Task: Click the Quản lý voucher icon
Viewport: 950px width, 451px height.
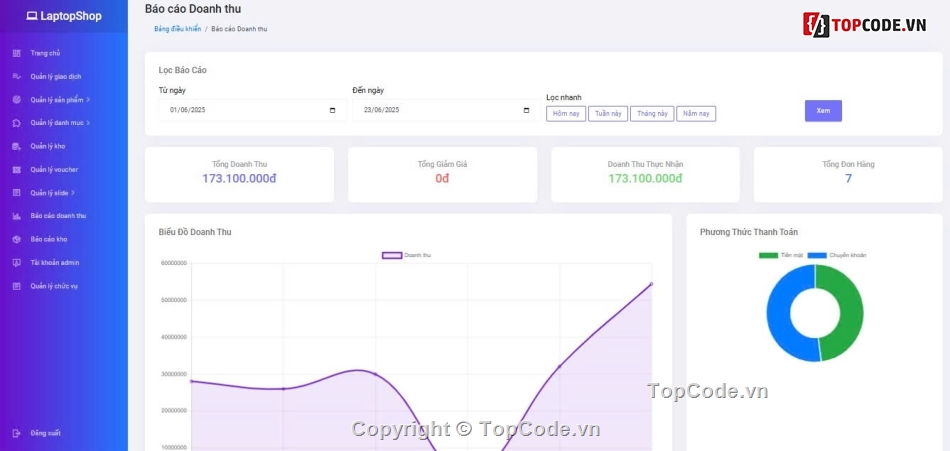Action: 17,170
